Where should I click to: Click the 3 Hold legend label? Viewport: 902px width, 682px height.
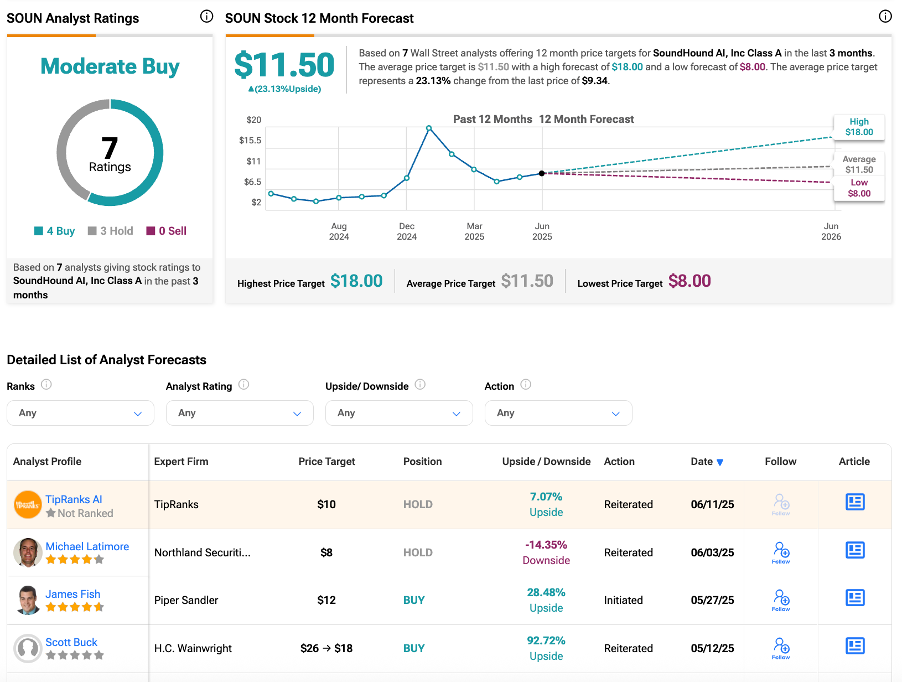pos(117,231)
